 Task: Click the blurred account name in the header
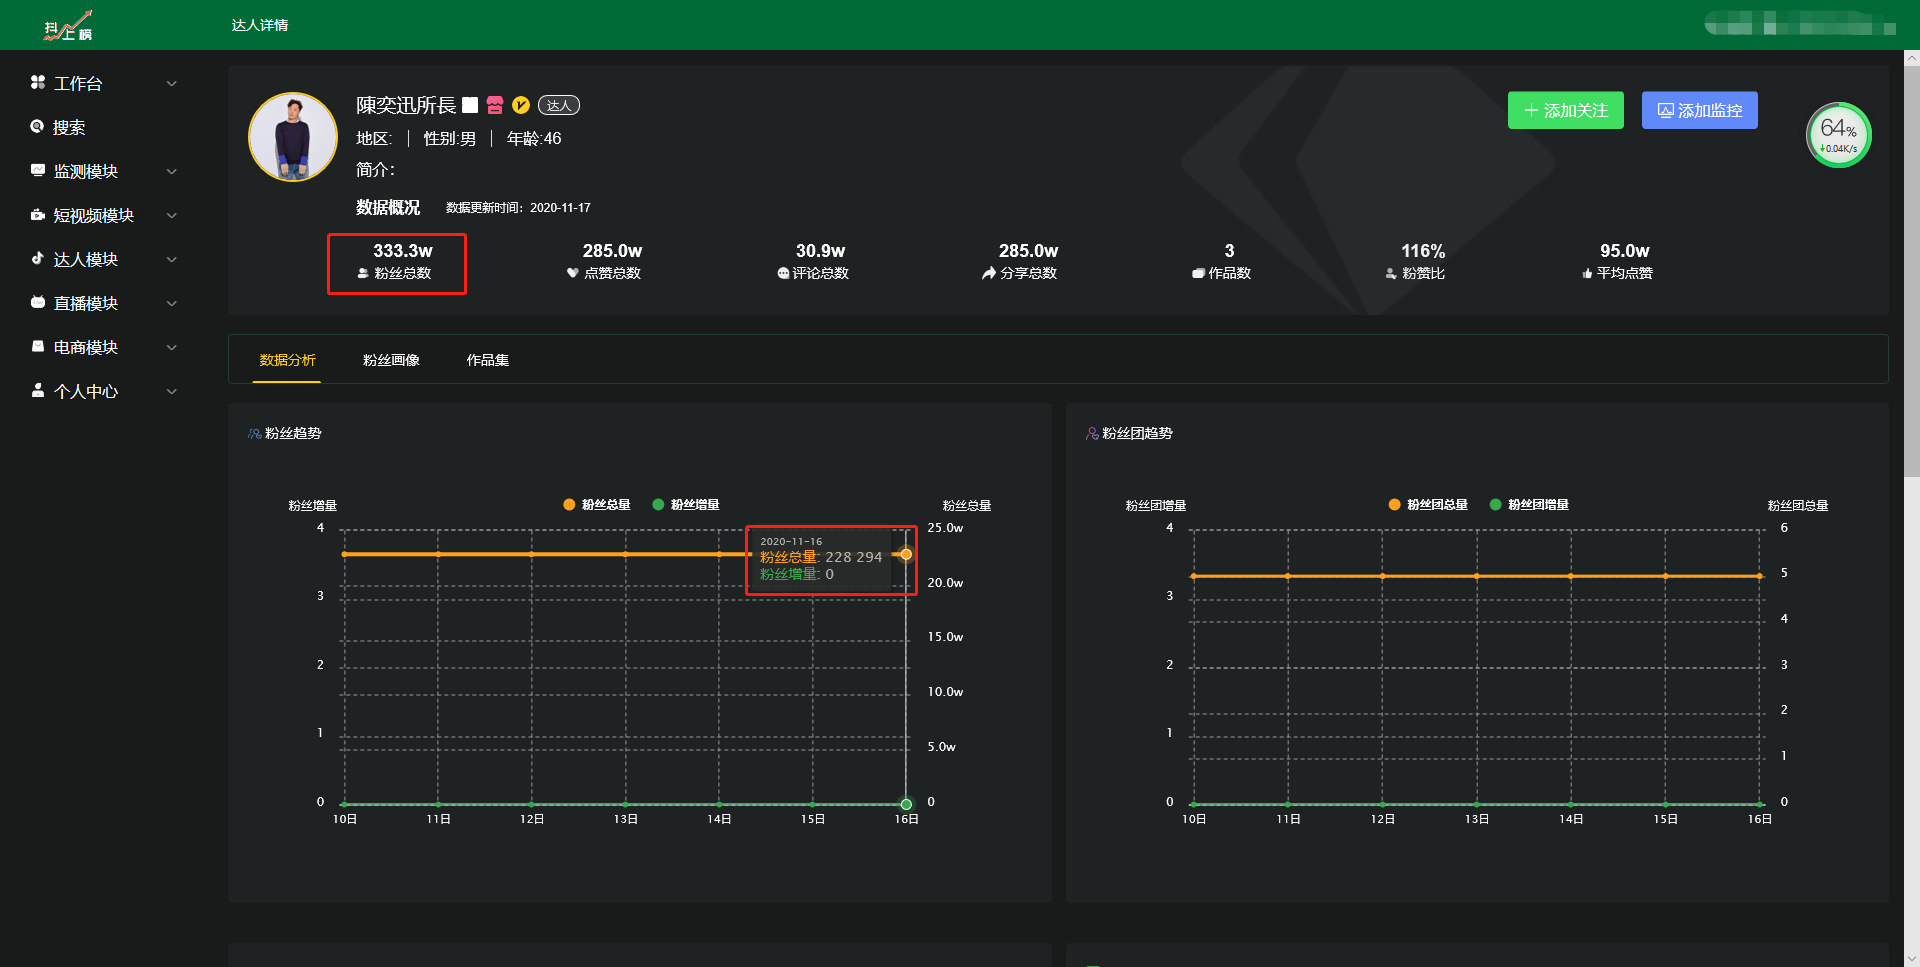(1800, 23)
